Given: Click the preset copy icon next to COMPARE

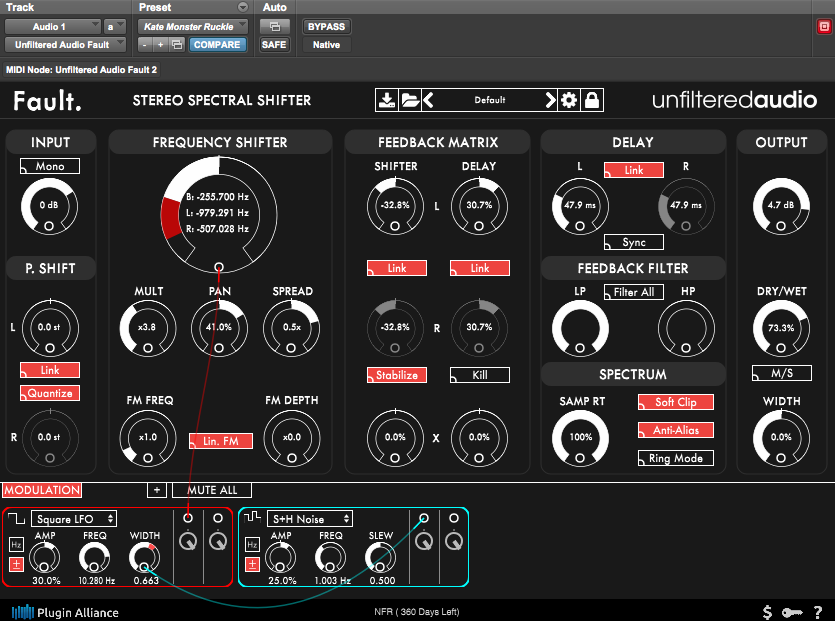Looking at the screenshot, I should click(177, 45).
